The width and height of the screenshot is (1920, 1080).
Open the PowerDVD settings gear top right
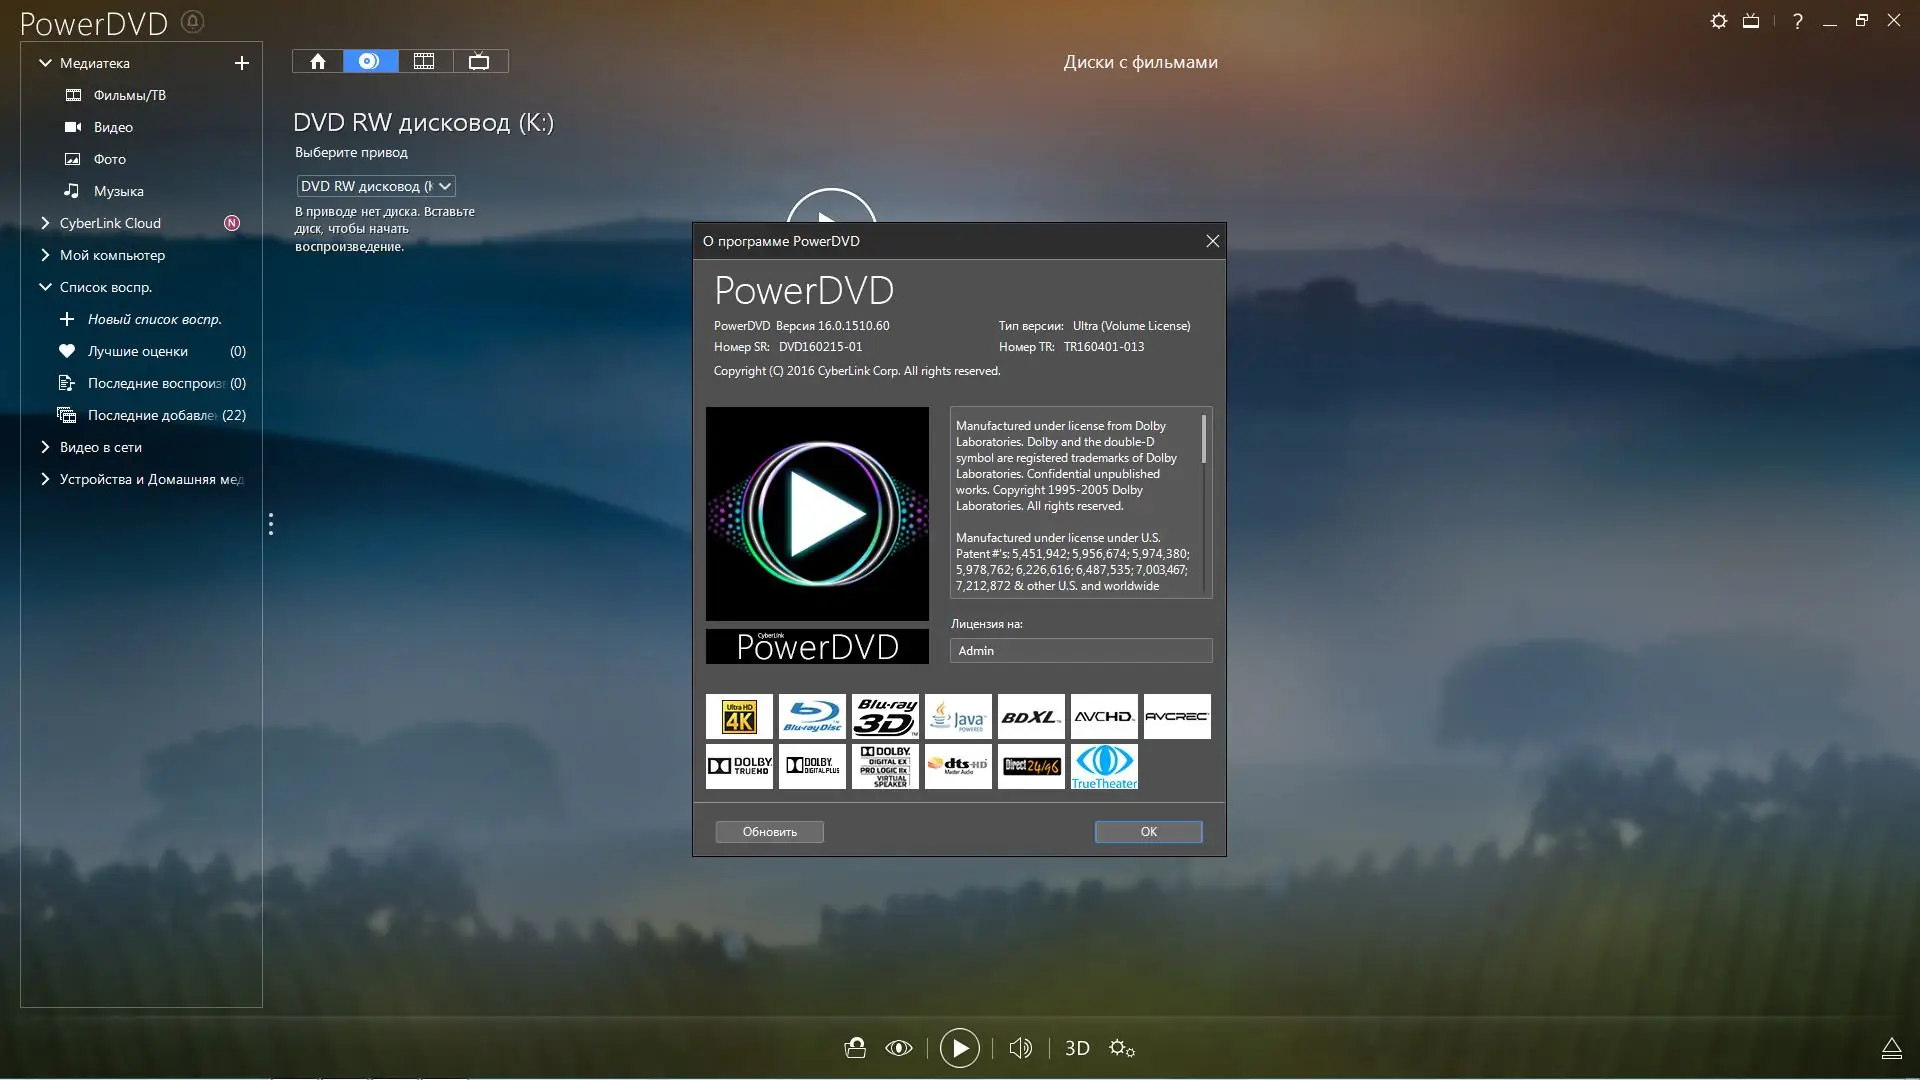coord(1718,21)
